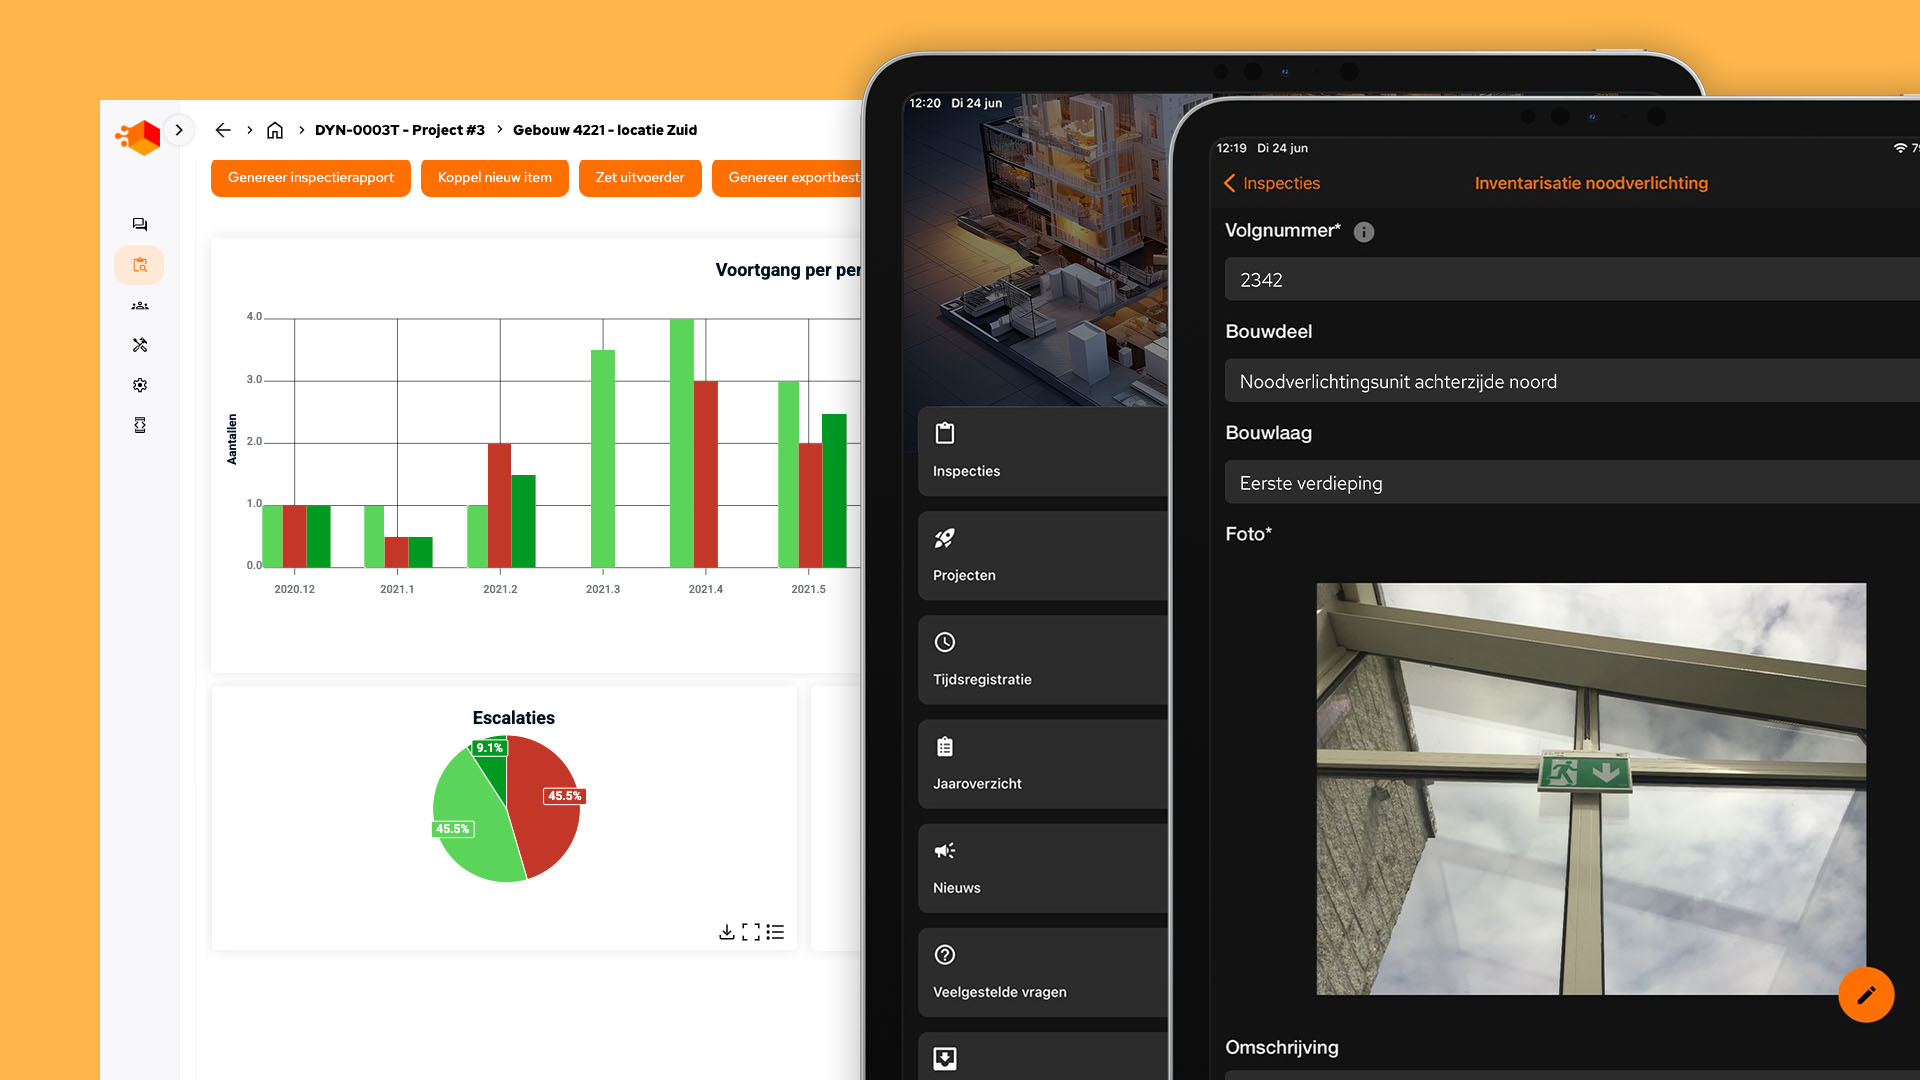Go to home via house icon
Viewport: 1920px width, 1080px height.
275,130
